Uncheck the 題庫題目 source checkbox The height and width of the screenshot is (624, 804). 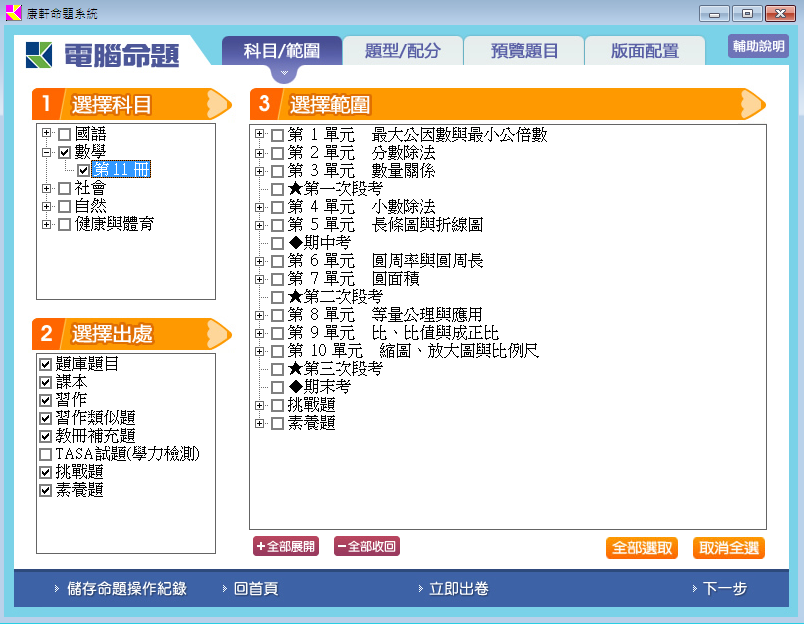tap(46, 364)
